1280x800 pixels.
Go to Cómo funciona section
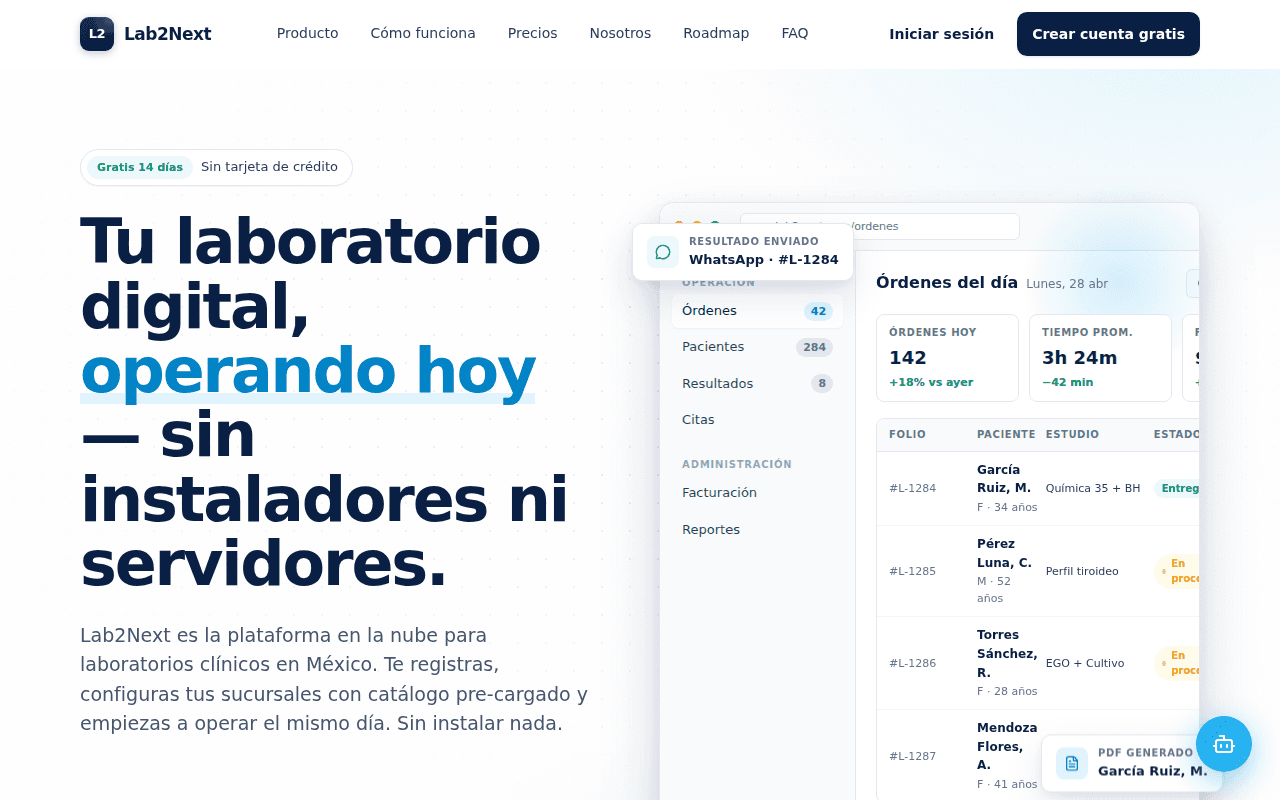click(x=423, y=33)
